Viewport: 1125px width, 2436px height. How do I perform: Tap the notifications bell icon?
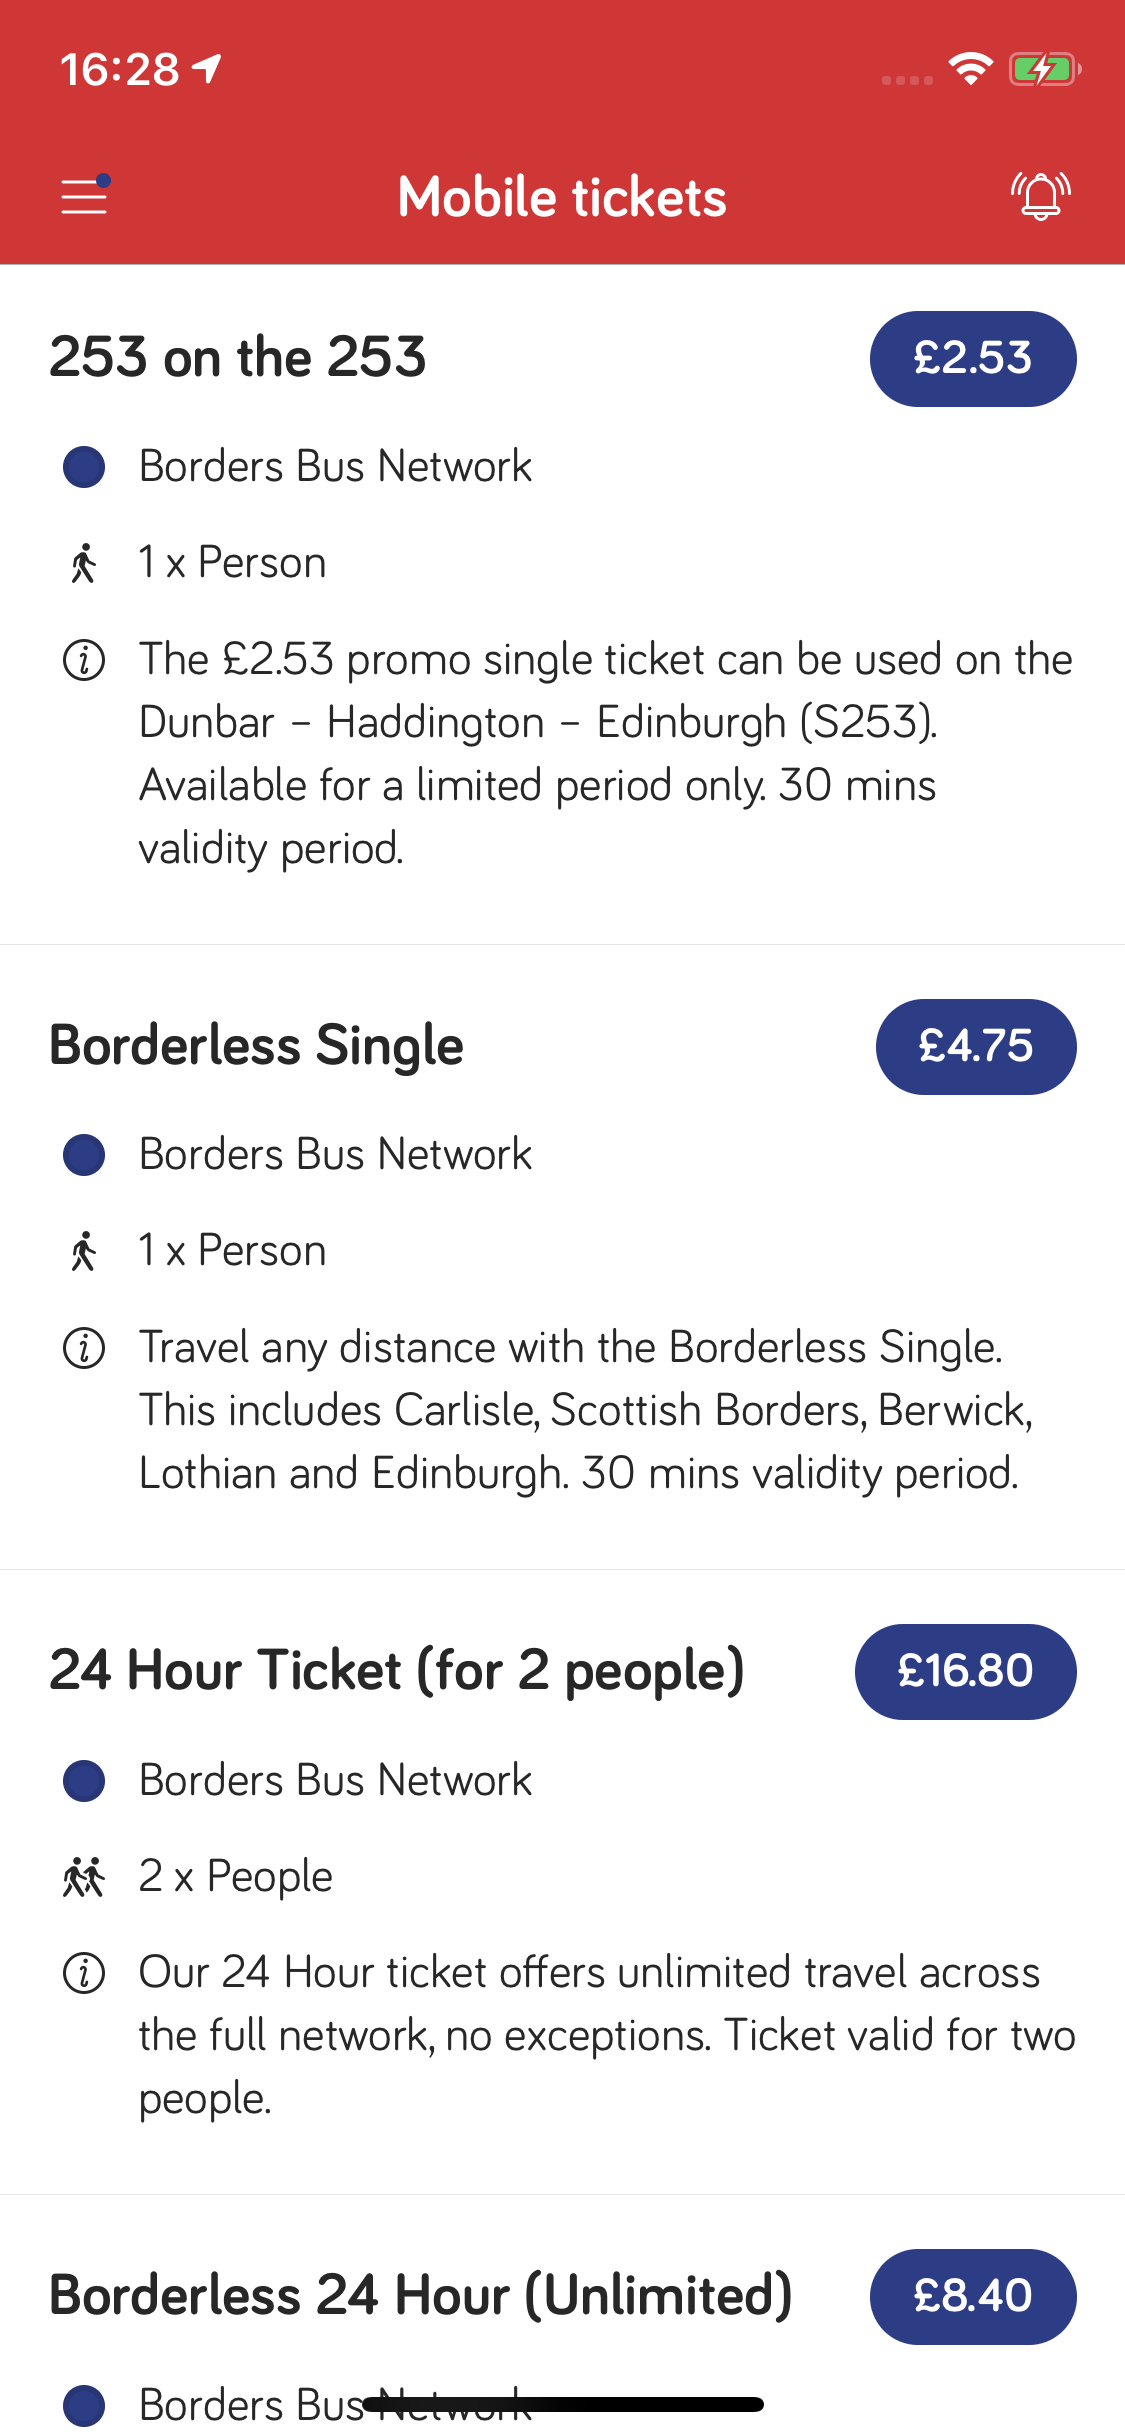coord(1040,195)
